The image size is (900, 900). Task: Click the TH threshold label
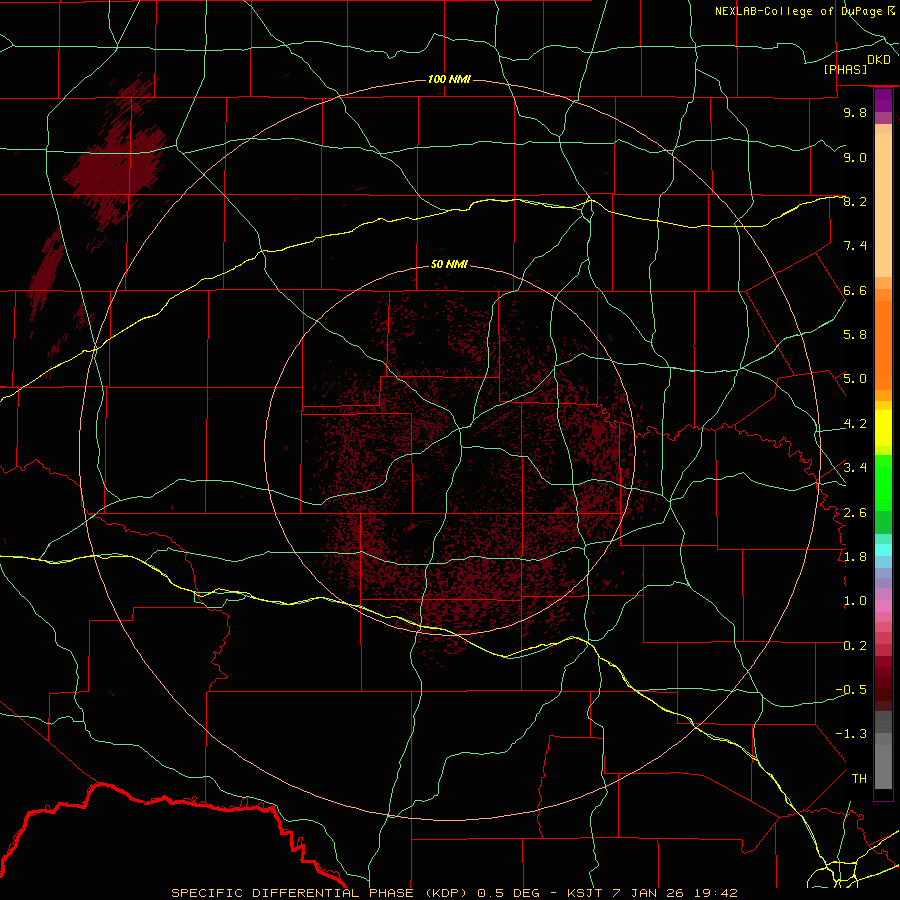859,779
